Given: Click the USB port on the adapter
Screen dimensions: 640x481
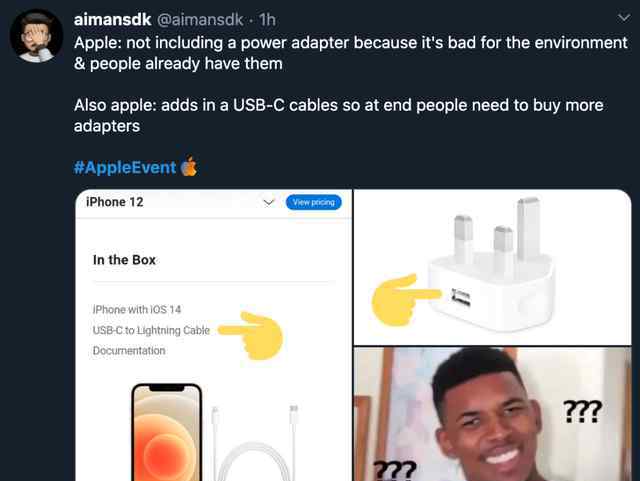Looking at the screenshot, I should tap(461, 298).
